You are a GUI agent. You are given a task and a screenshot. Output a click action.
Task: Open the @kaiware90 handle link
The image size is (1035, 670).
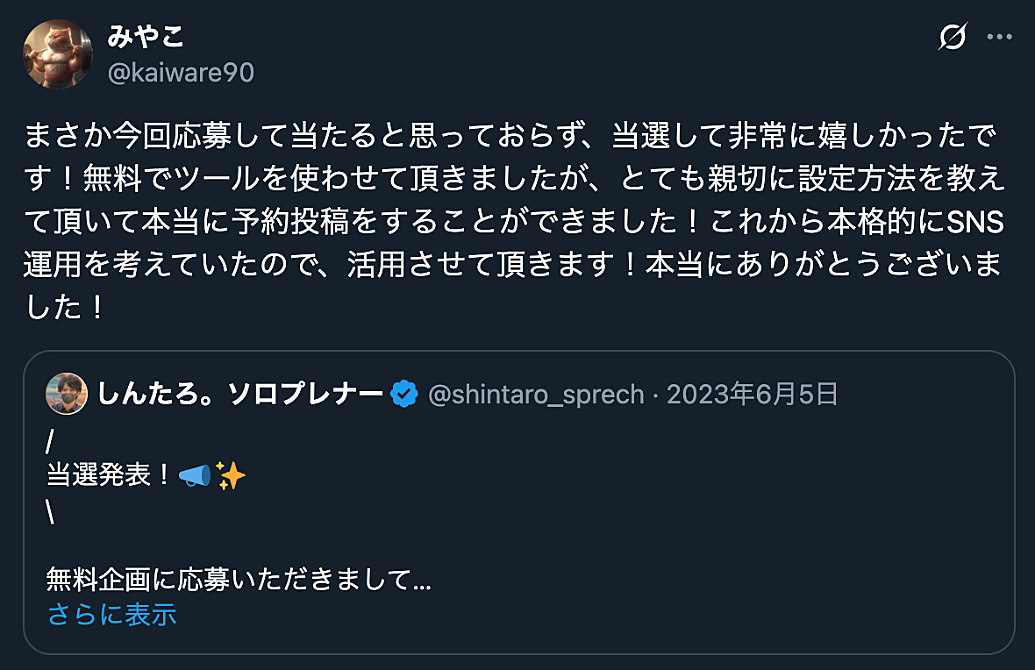[180, 73]
